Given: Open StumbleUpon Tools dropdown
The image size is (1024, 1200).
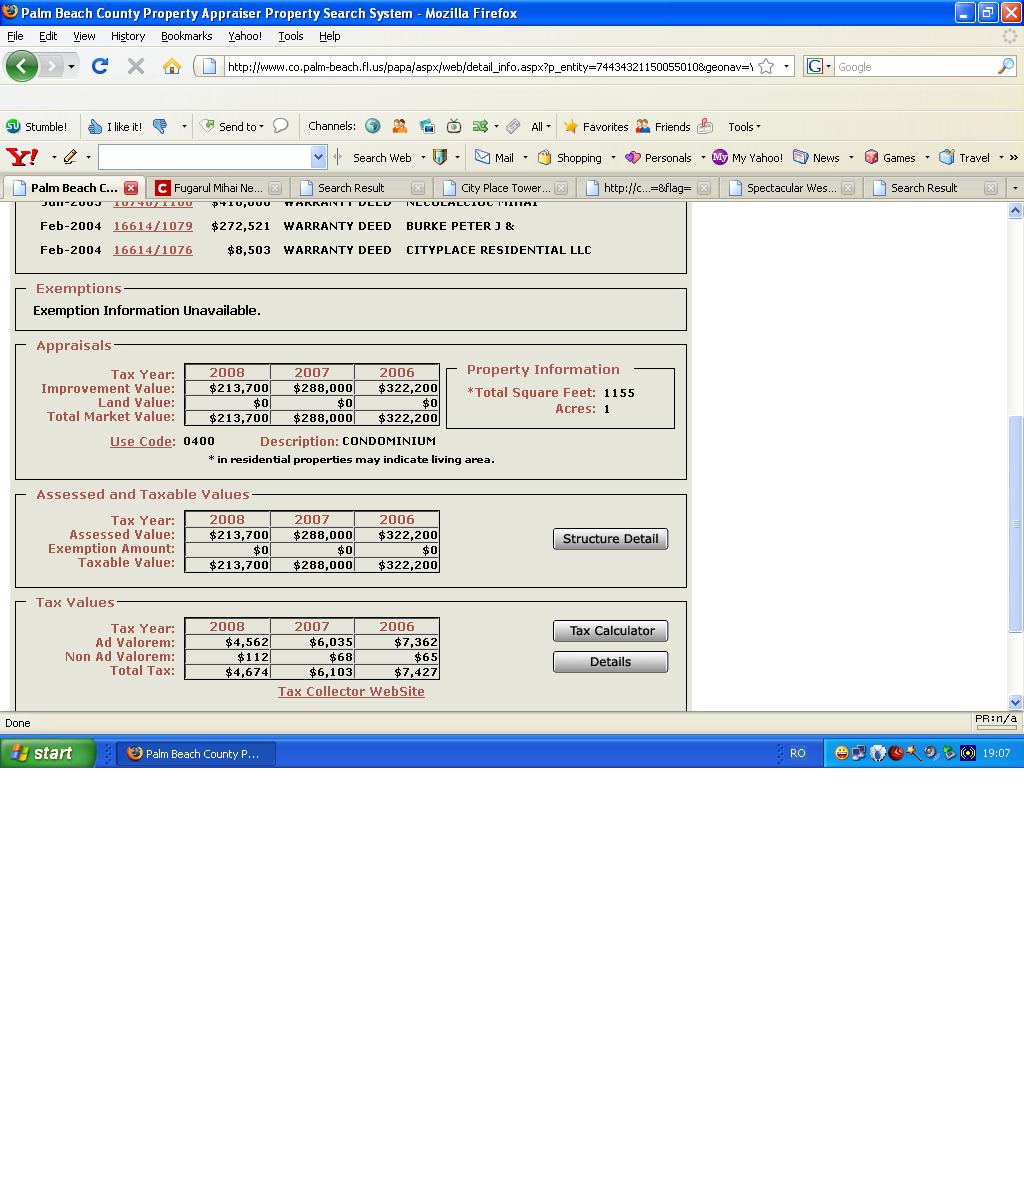Looking at the screenshot, I should (744, 127).
